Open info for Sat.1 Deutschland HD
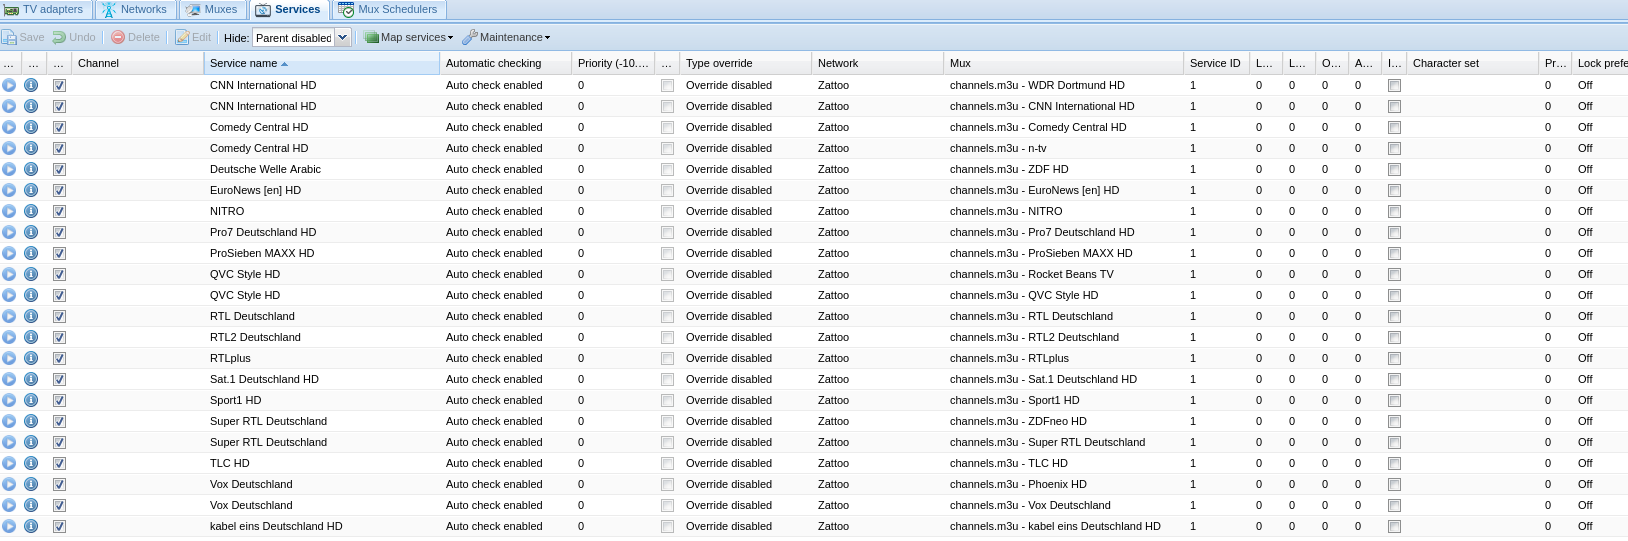 point(31,379)
